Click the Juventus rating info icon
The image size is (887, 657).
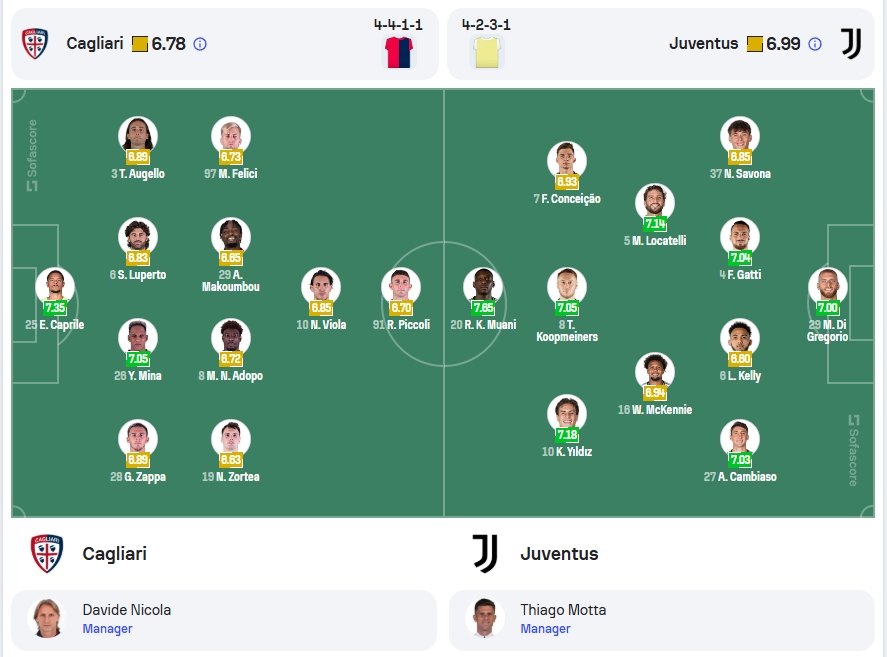tap(815, 44)
